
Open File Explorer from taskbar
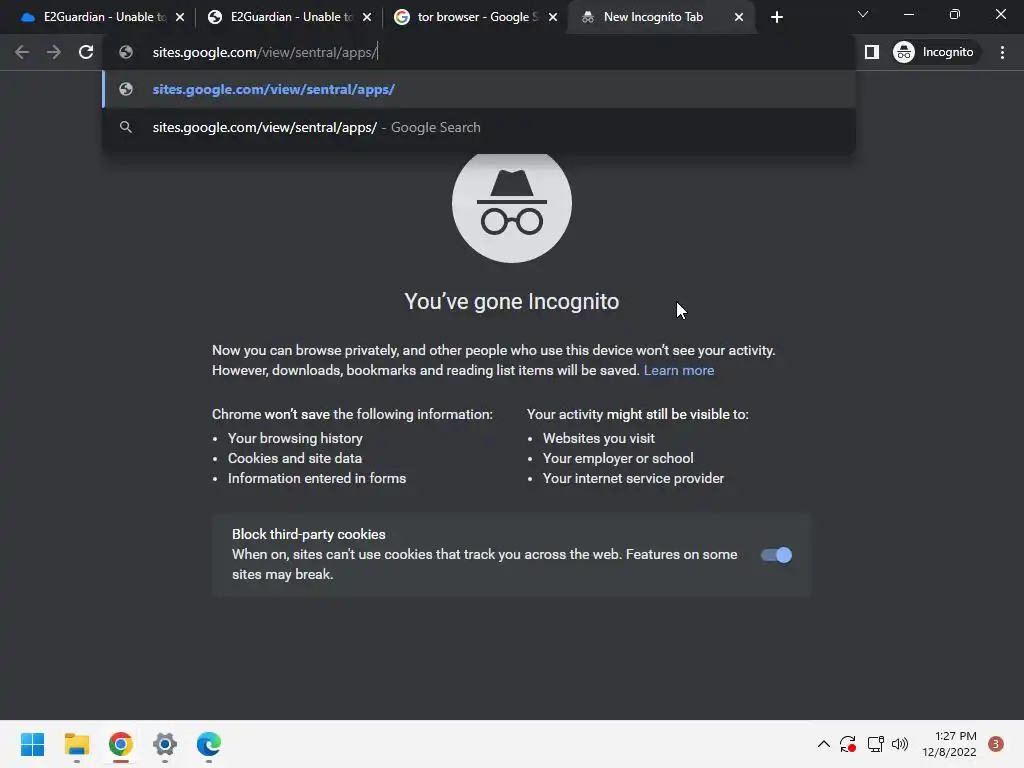click(x=76, y=744)
